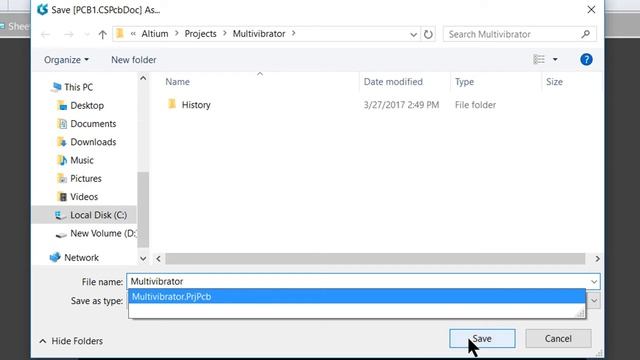Click the Forward navigation arrow
This screenshot has width=640, height=360.
pyautogui.click(x=69, y=34)
